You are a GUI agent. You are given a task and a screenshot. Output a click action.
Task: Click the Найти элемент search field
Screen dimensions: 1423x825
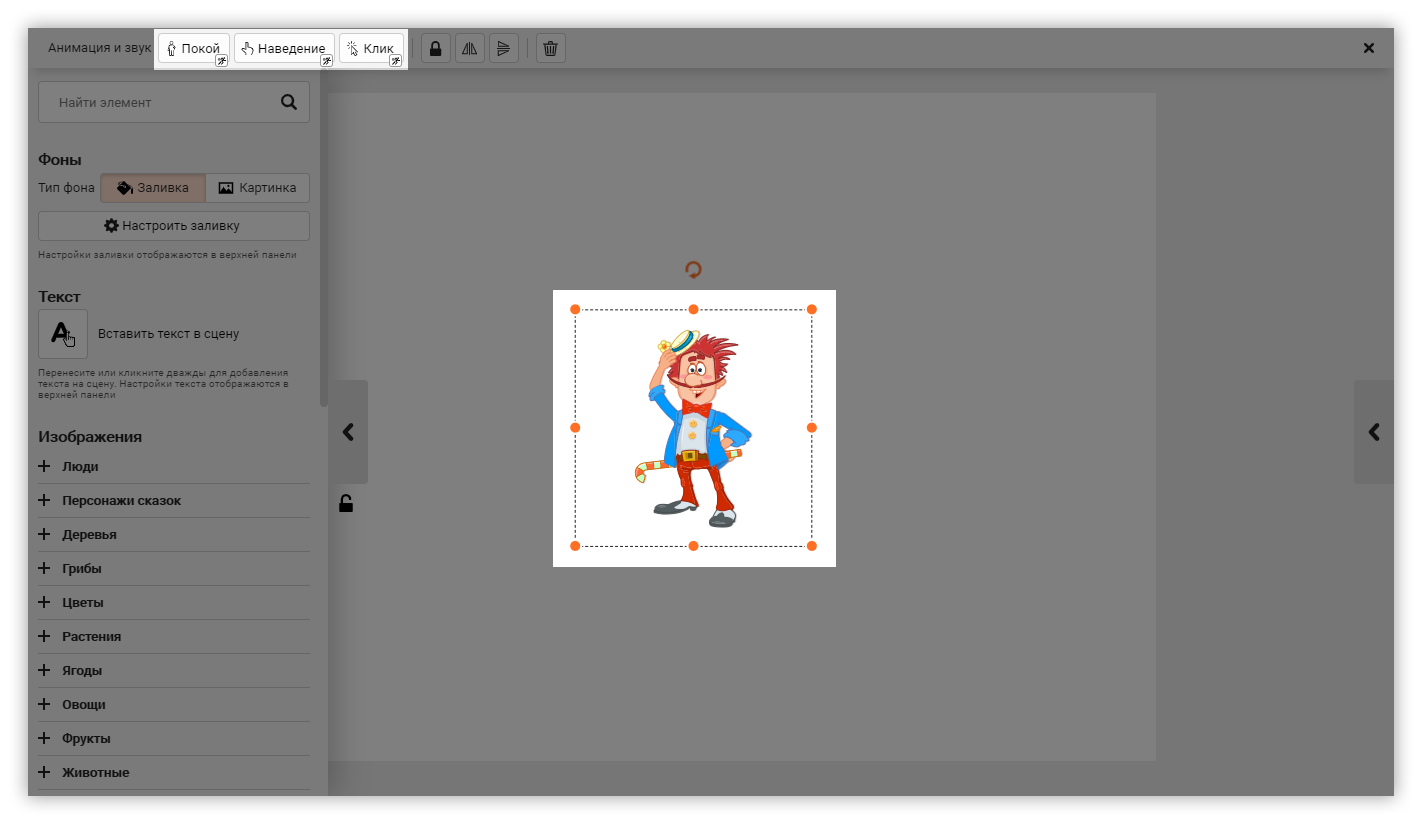160,102
